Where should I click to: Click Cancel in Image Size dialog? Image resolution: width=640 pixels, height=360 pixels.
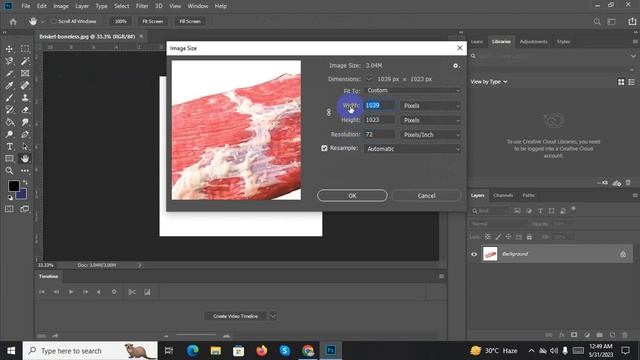[427, 196]
